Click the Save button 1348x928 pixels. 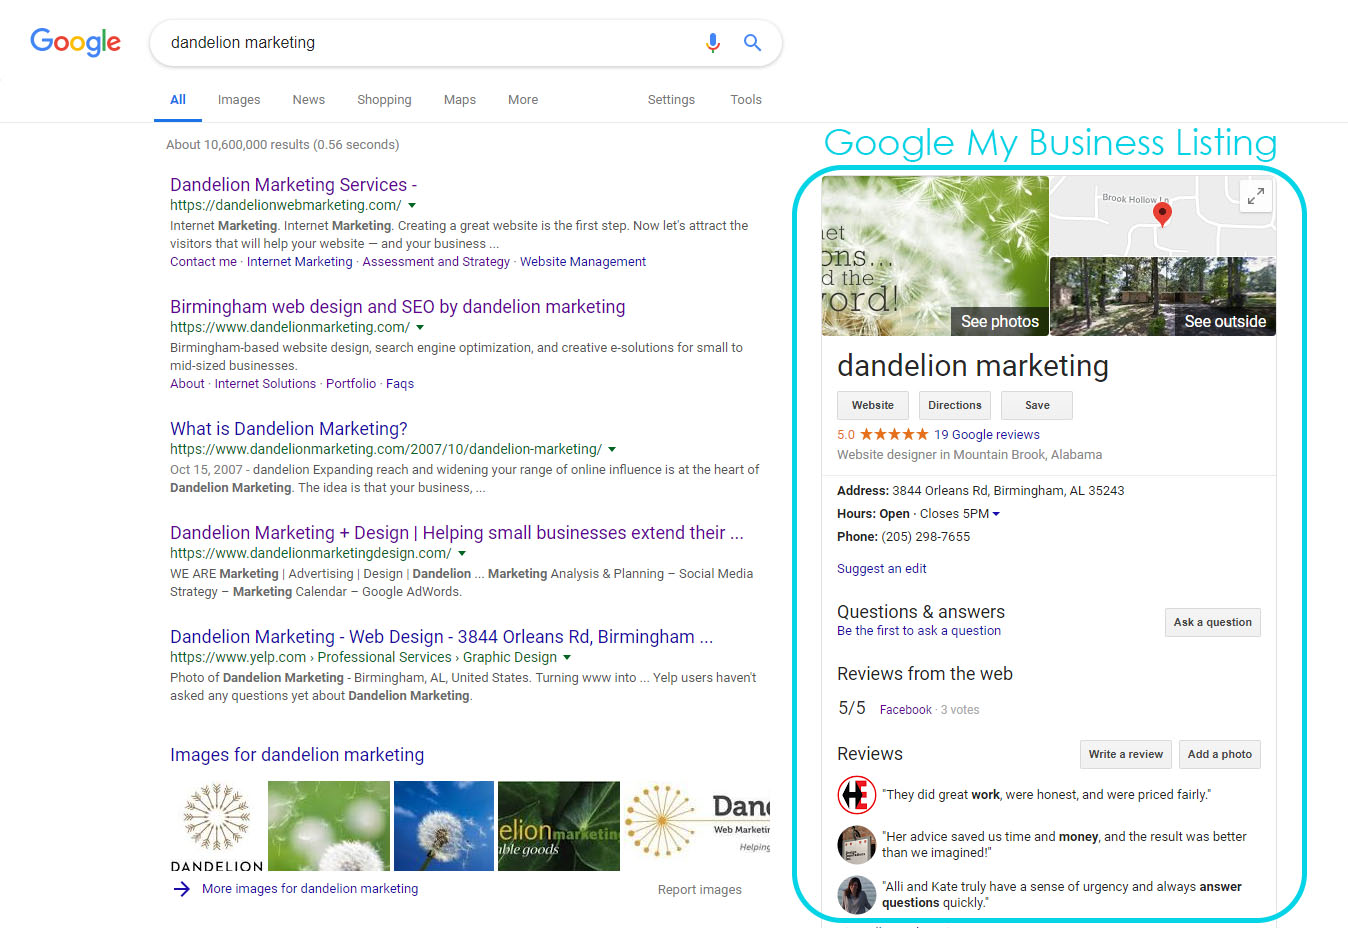[x=1037, y=405]
